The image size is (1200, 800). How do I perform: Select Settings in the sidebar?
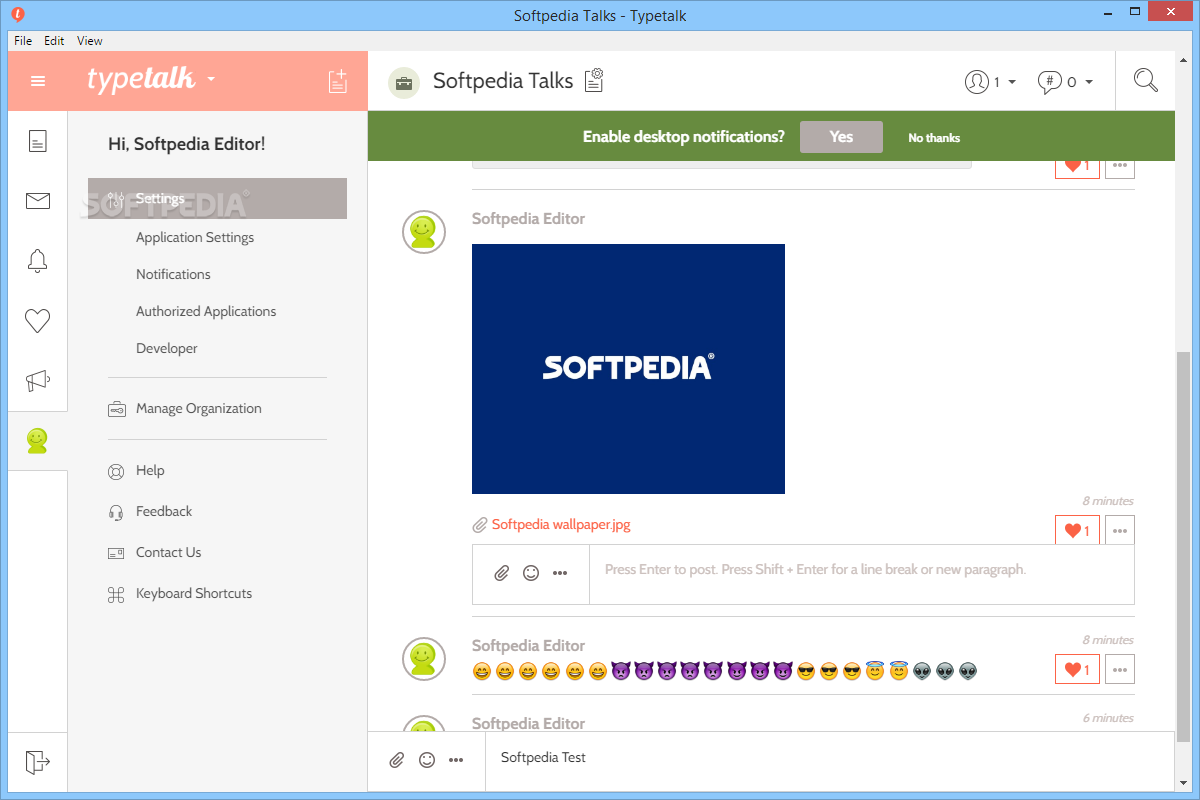point(217,198)
